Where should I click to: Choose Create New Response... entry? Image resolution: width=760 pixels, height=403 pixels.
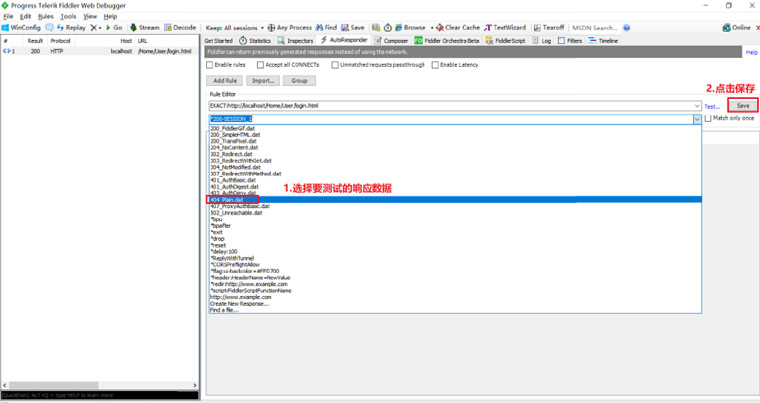(x=455, y=304)
